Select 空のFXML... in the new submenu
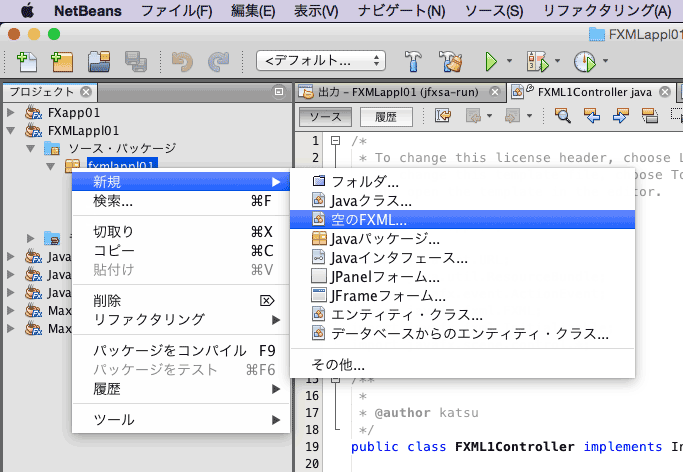 (x=463, y=219)
